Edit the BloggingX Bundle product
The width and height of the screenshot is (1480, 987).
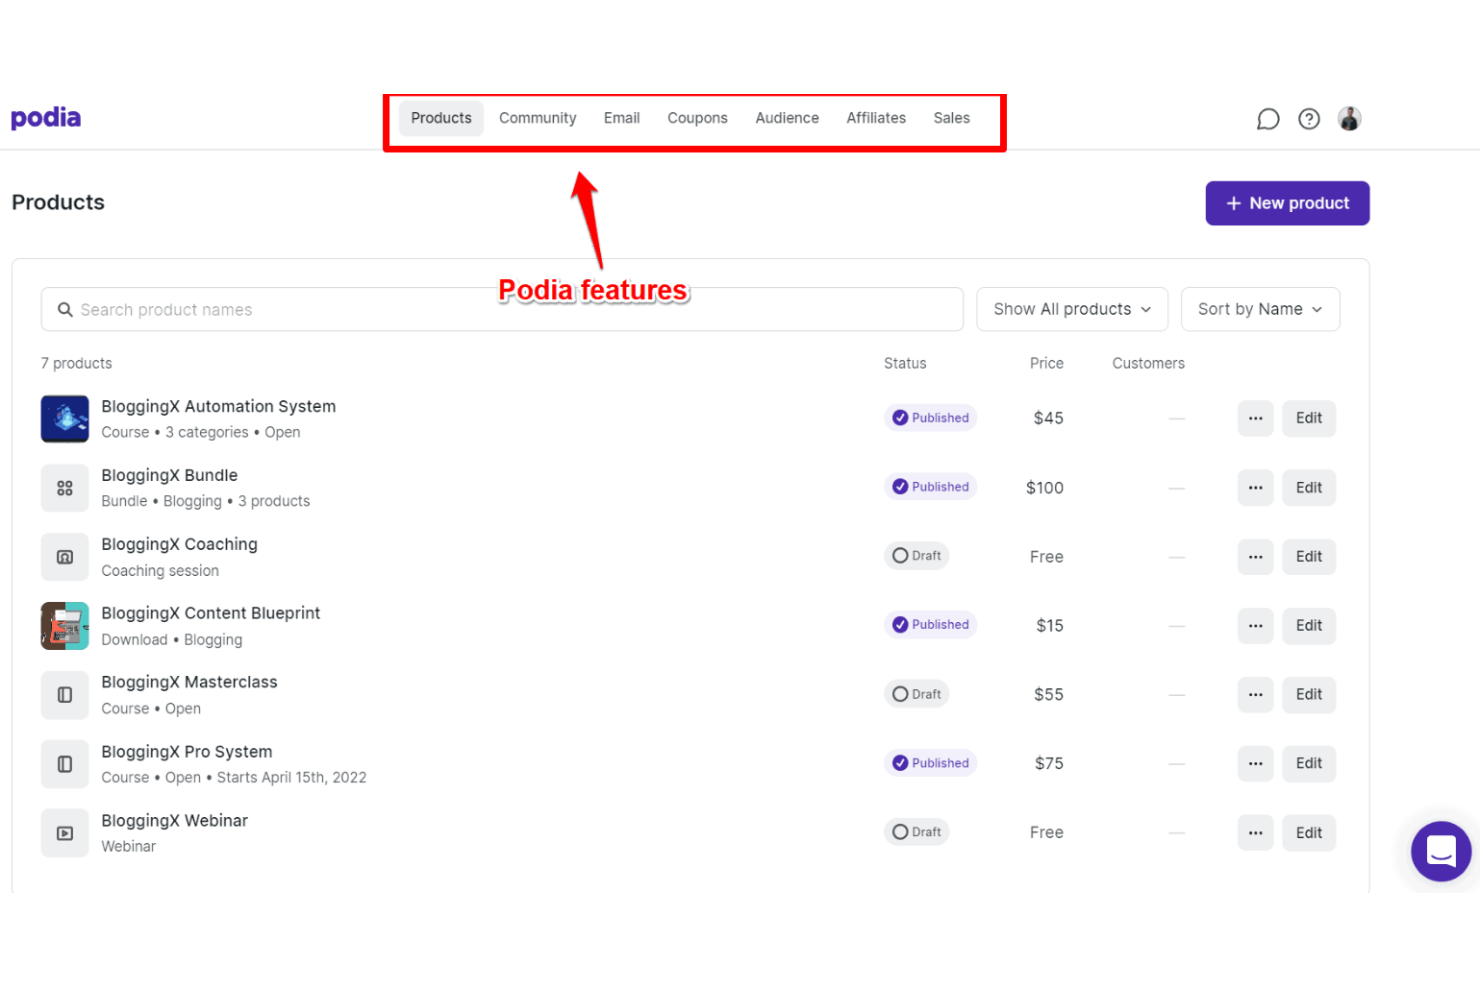pyautogui.click(x=1309, y=488)
